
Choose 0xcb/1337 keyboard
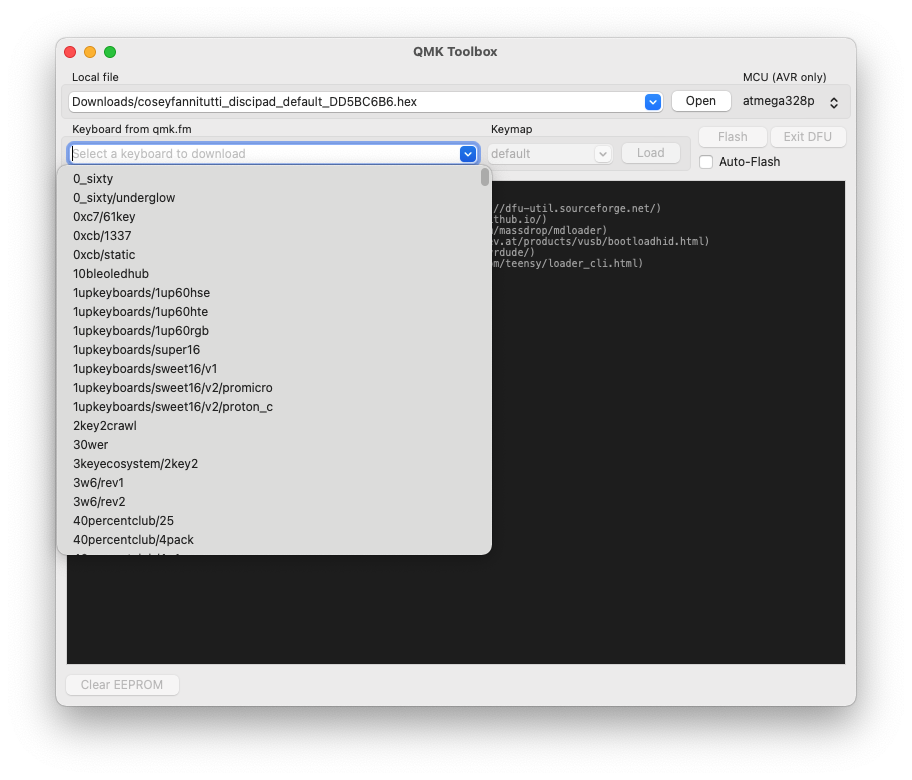pyautogui.click(x=274, y=236)
